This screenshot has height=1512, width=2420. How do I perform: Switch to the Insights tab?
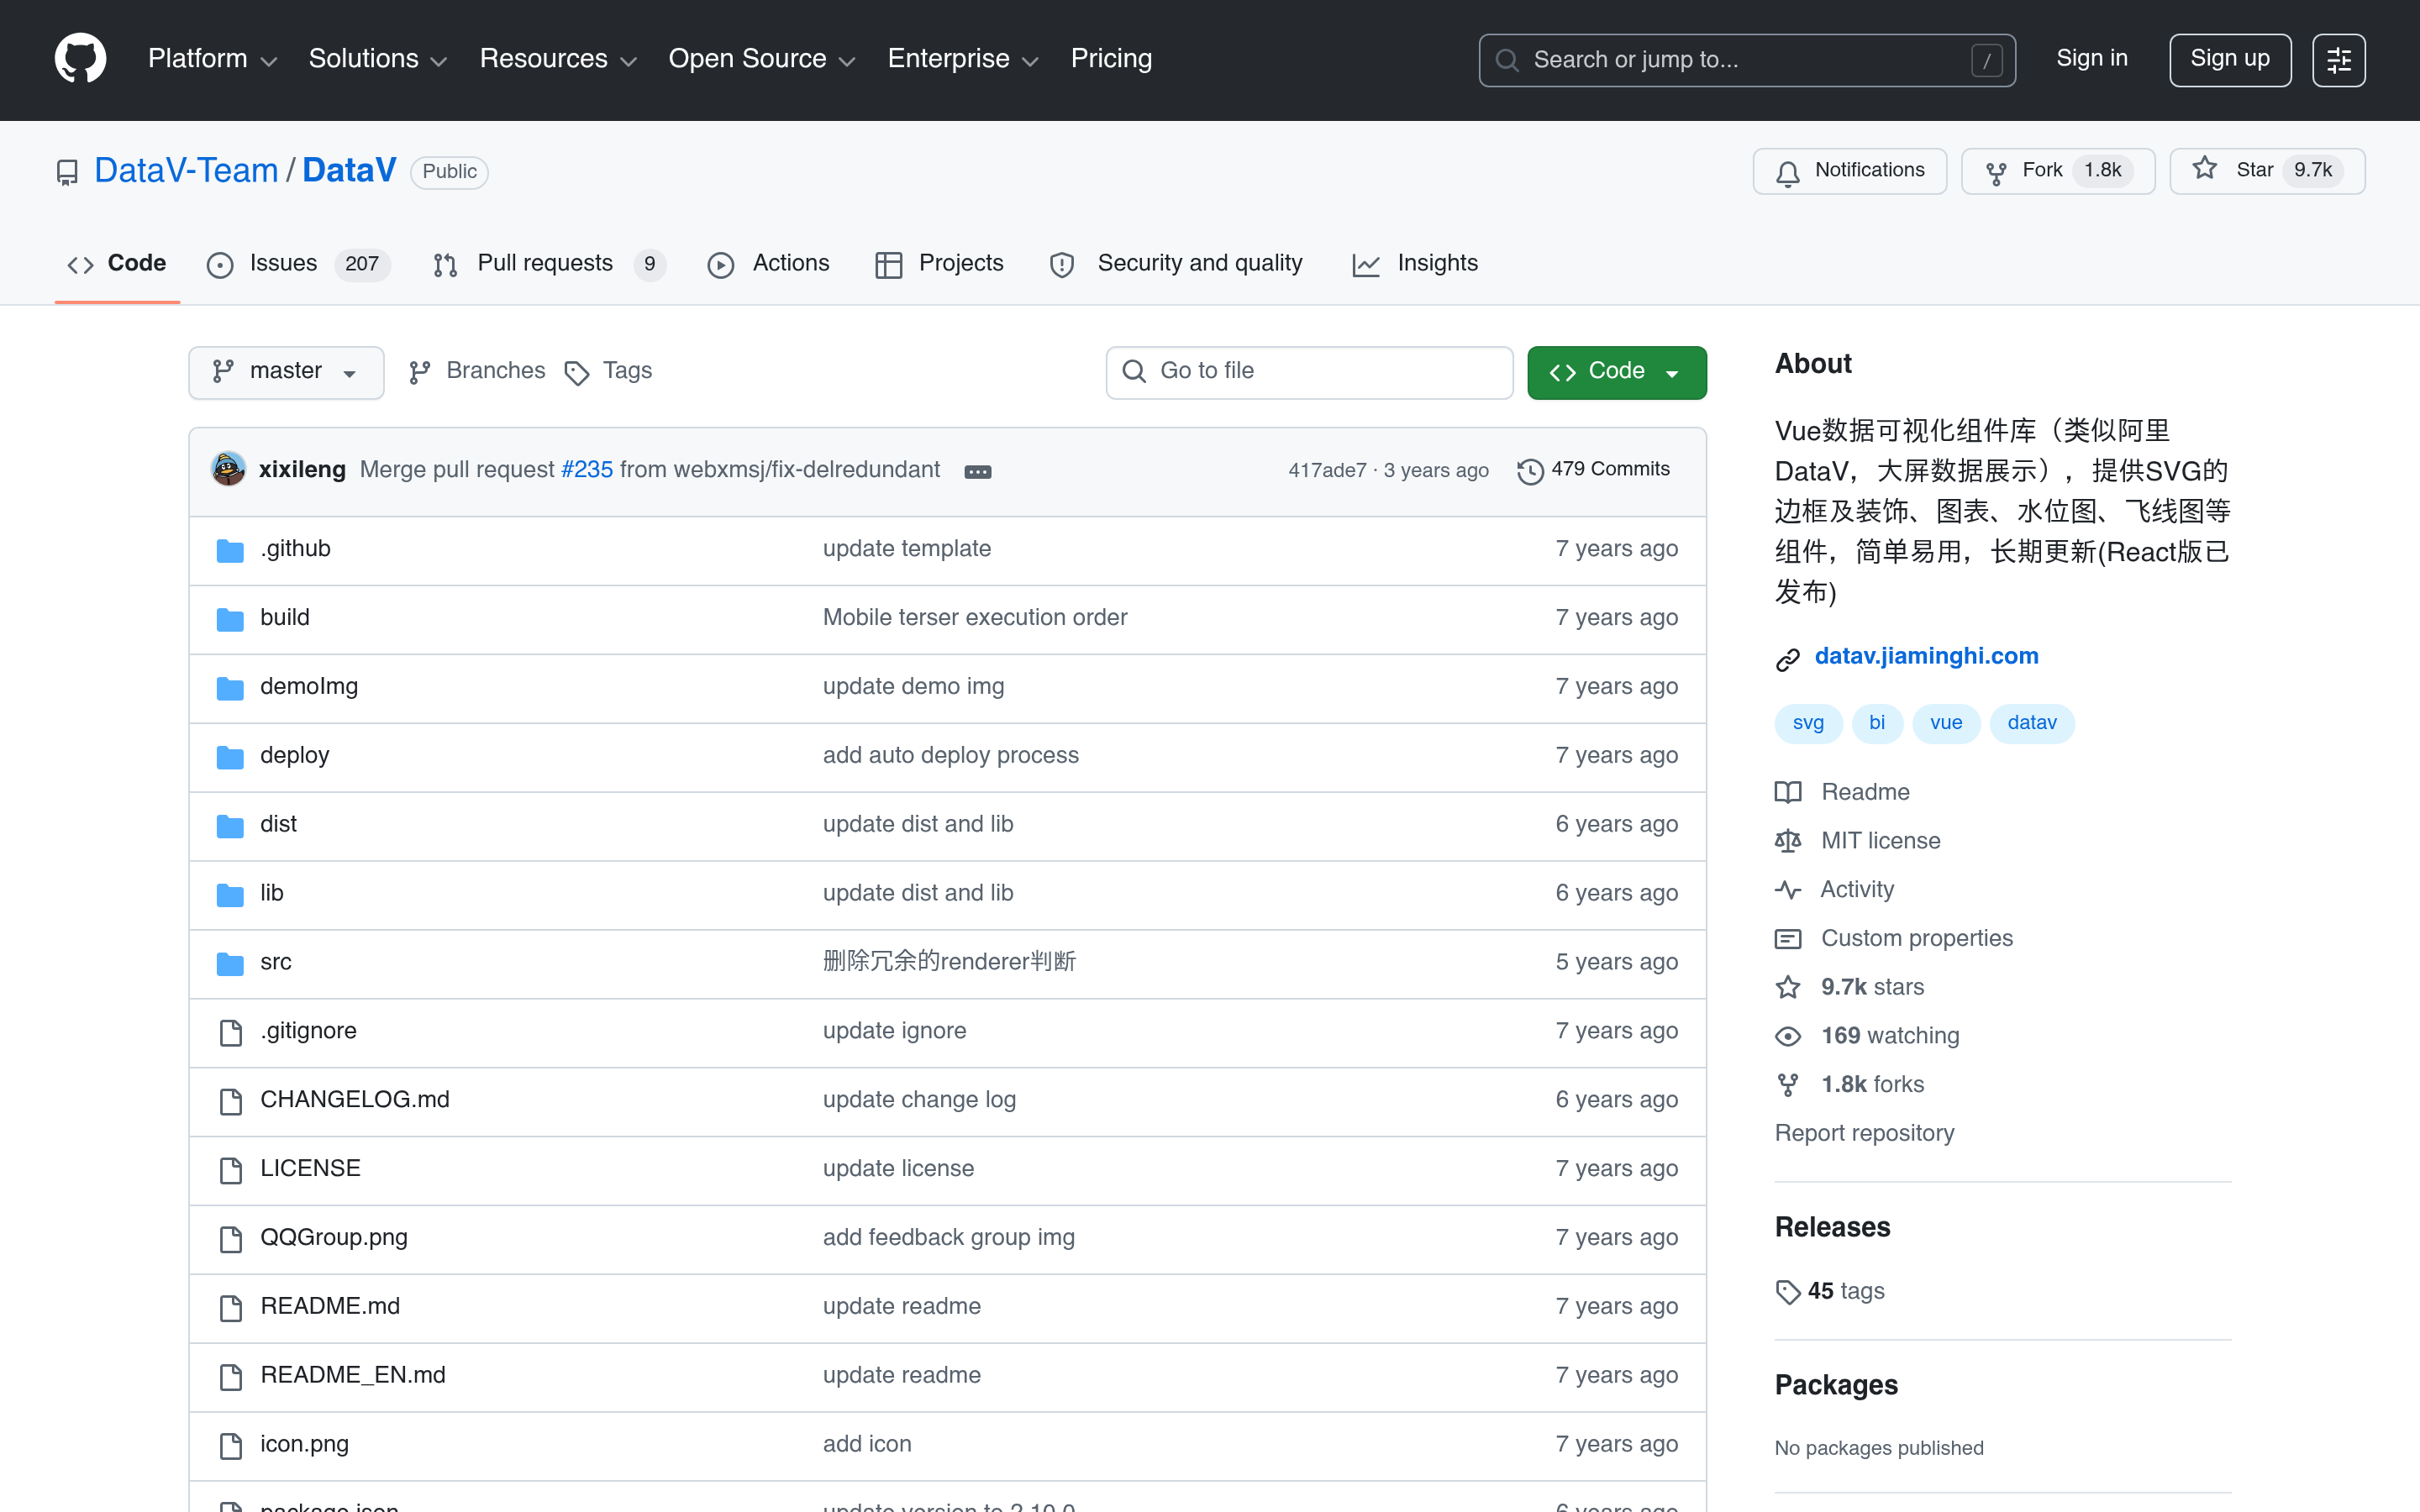[1415, 264]
